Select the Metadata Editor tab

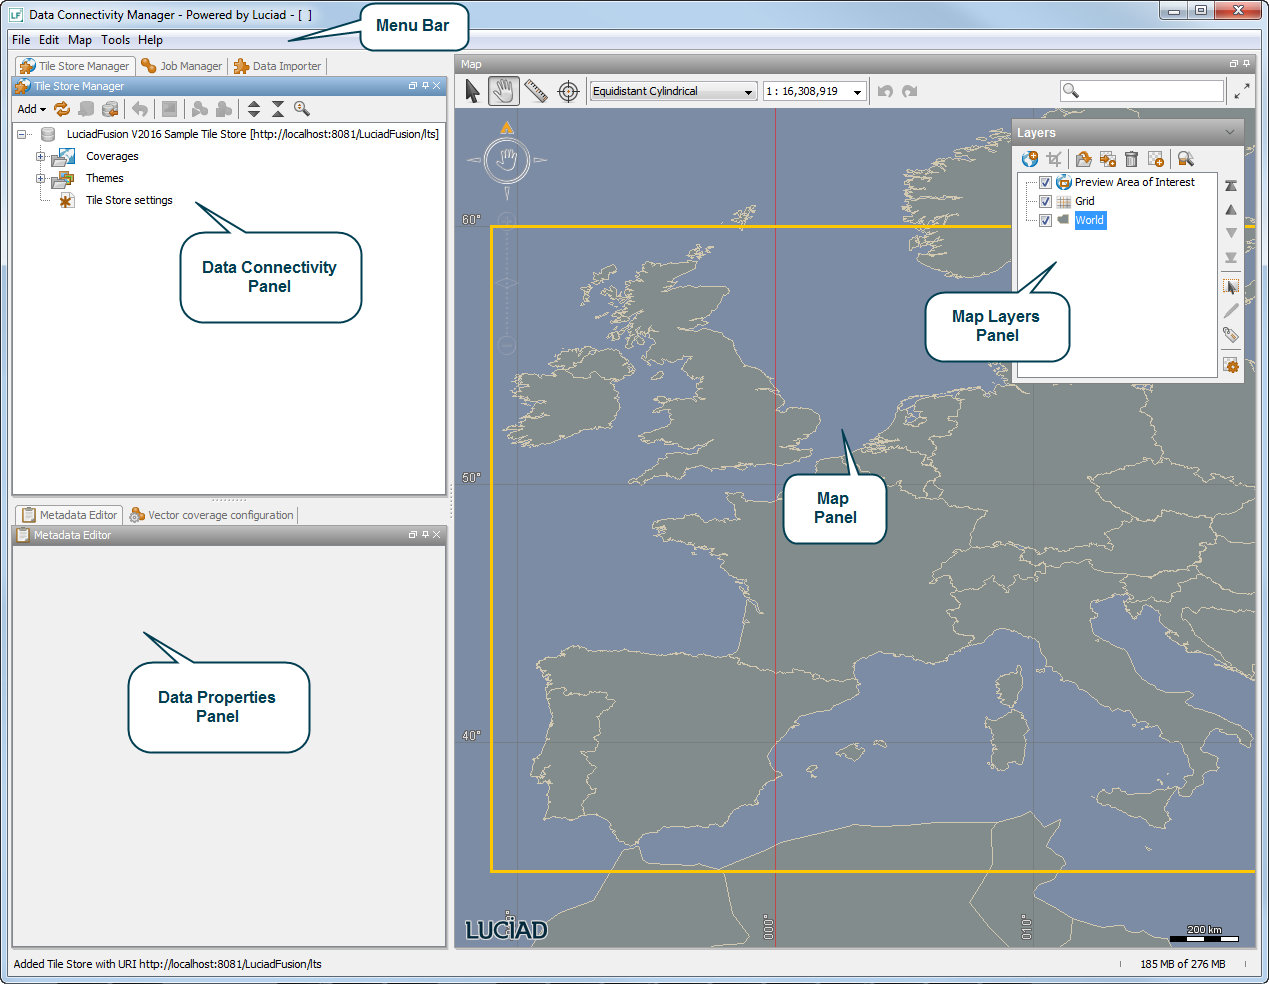point(69,515)
